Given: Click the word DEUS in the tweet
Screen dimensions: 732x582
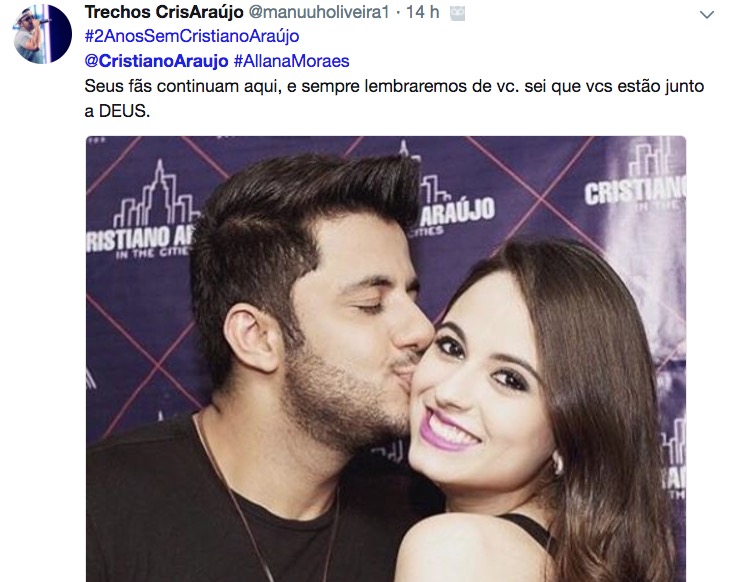Looking at the screenshot, I should [x=124, y=111].
